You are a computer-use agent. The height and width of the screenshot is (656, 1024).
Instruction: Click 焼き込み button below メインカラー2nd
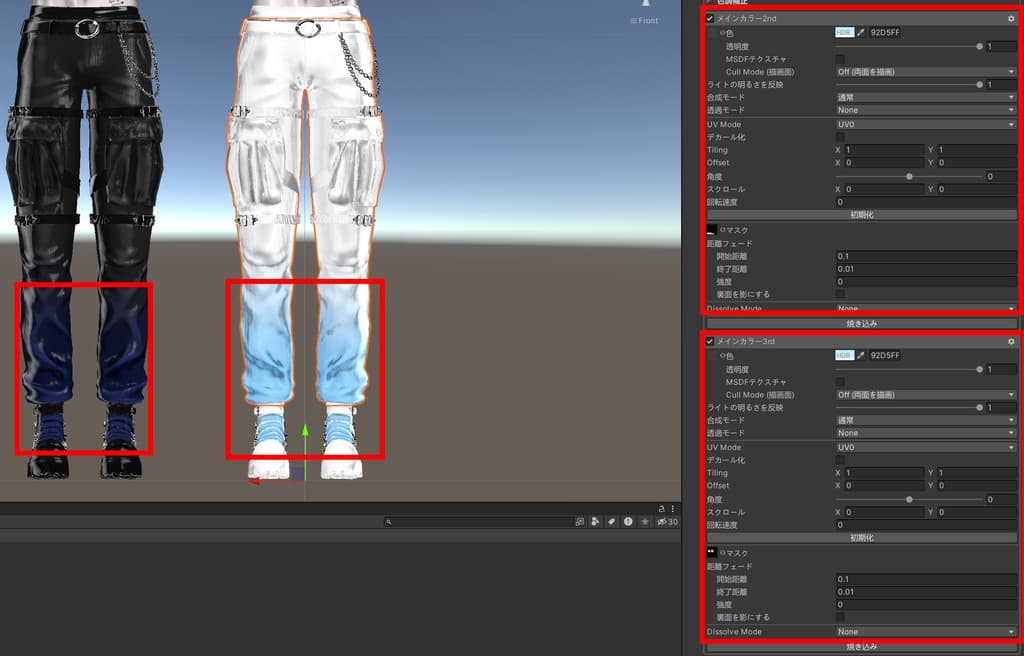click(861, 323)
